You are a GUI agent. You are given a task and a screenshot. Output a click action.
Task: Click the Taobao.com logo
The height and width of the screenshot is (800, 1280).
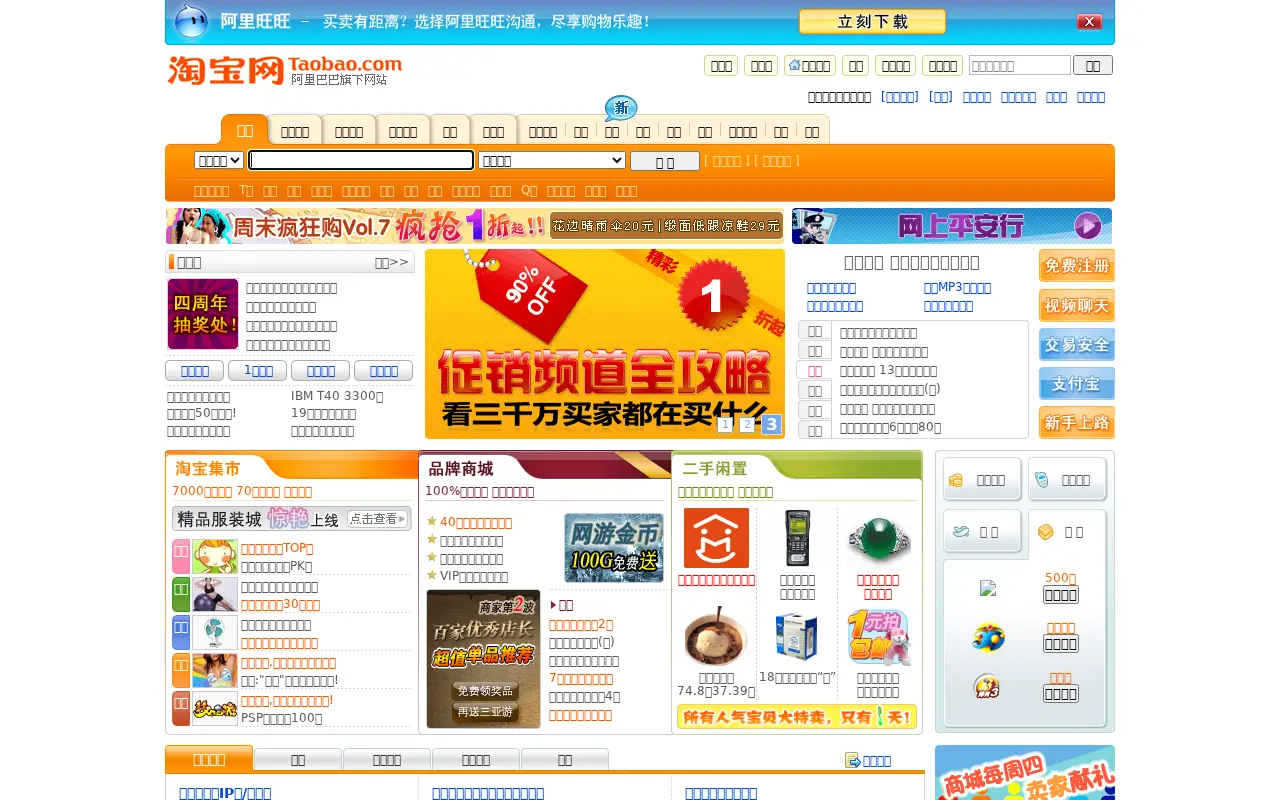285,70
